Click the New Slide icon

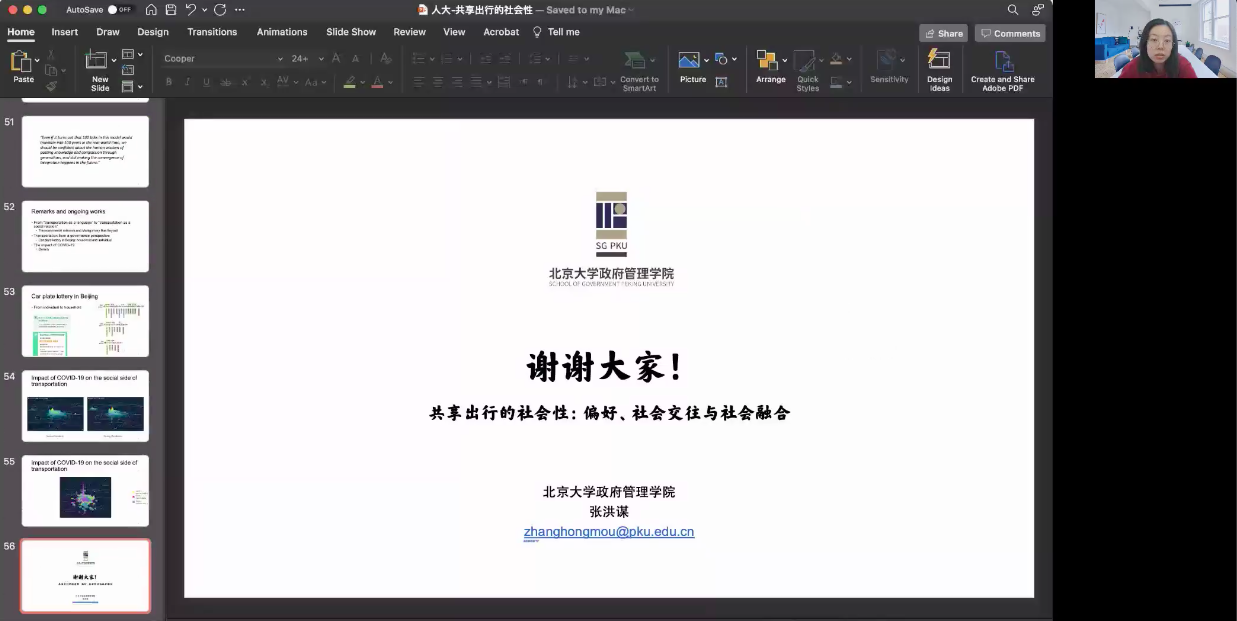click(x=99, y=64)
